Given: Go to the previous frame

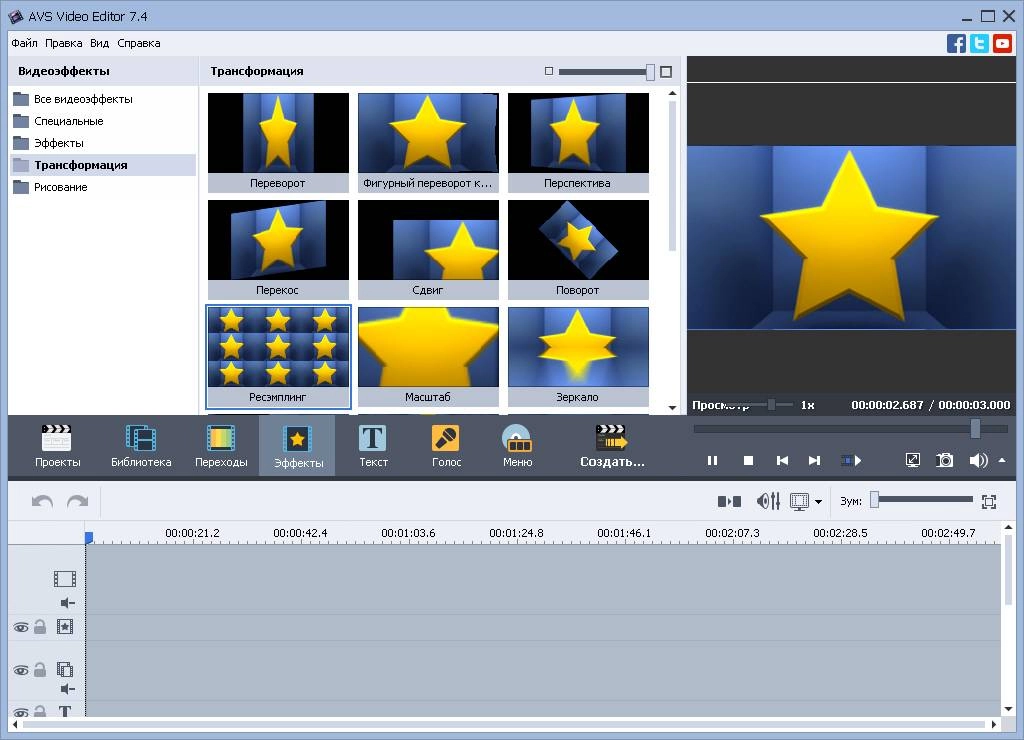Looking at the screenshot, I should pyautogui.click(x=782, y=460).
